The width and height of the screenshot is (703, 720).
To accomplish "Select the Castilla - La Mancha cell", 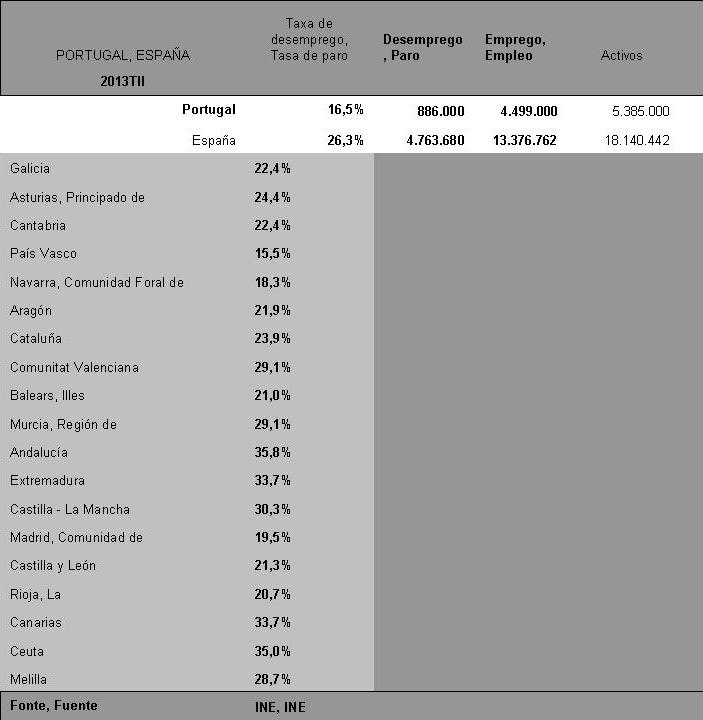I will 70,509.
